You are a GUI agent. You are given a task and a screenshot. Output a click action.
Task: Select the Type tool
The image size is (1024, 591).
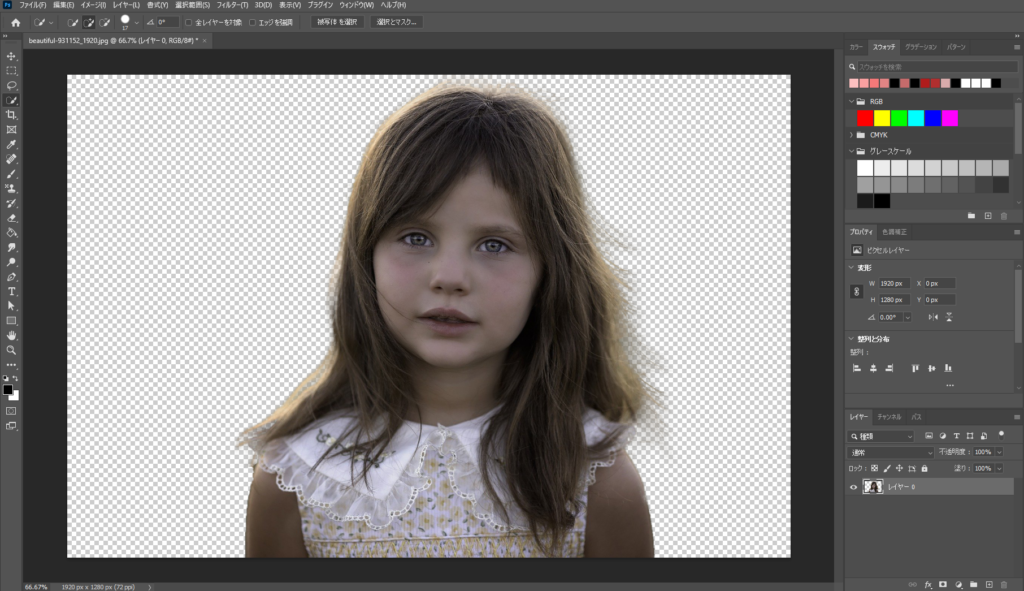(x=11, y=292)
